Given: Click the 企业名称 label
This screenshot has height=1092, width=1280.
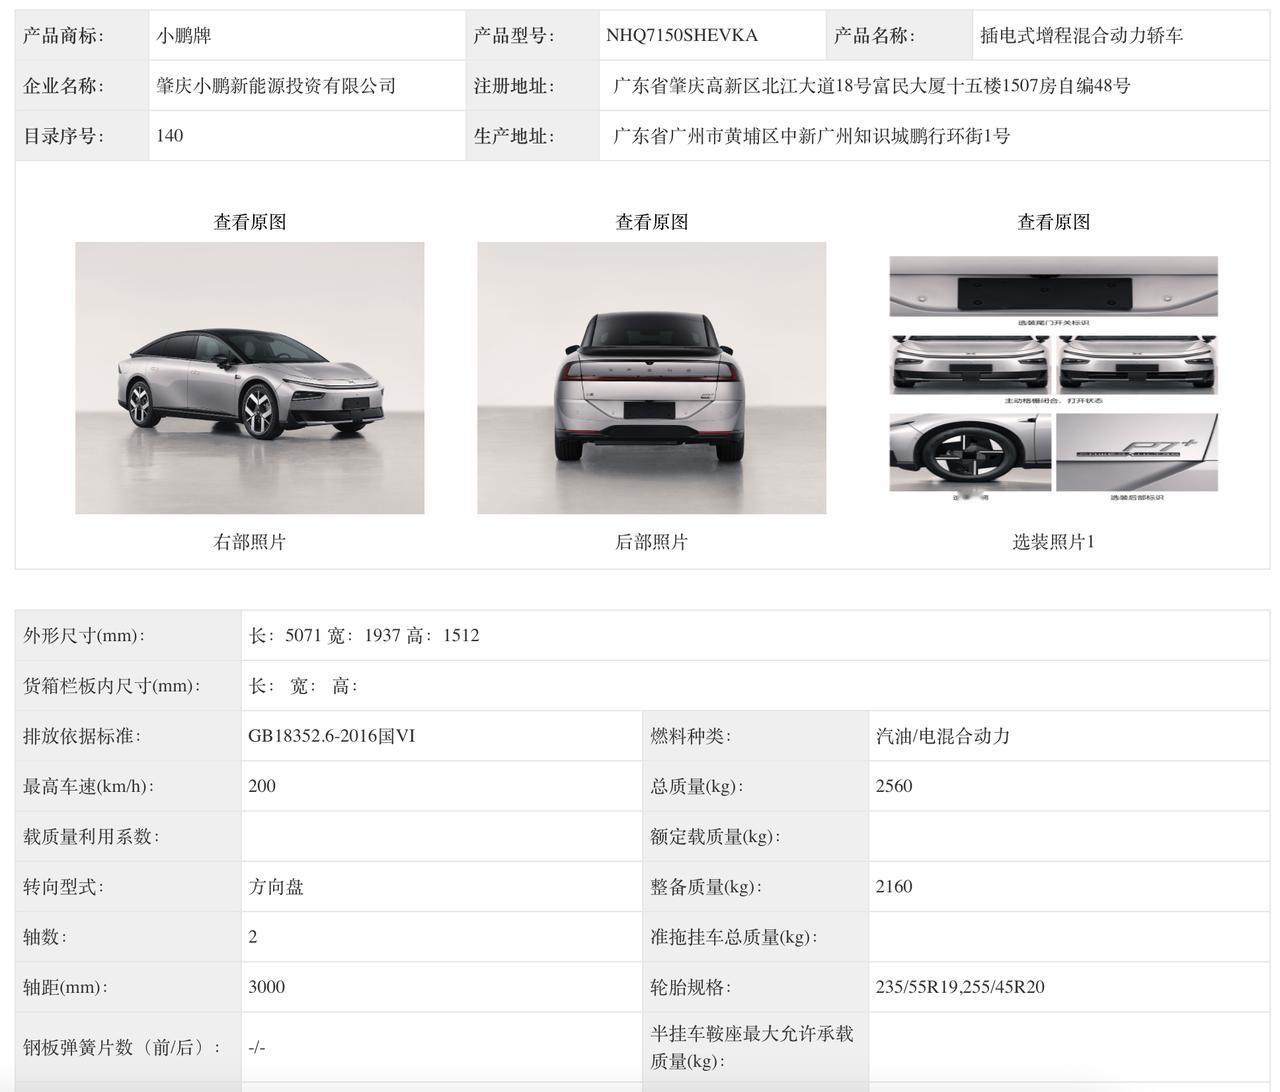Looking at the screenshot, I should click(64, 86).
